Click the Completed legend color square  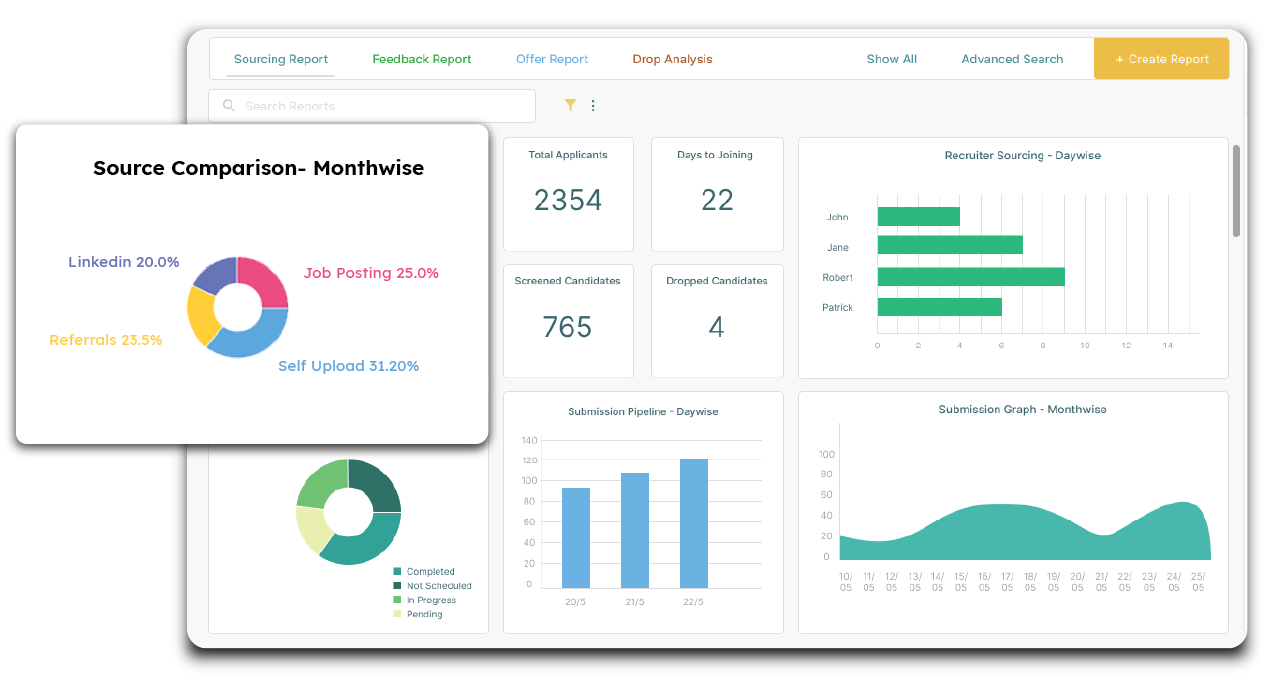tap(398, 572)
